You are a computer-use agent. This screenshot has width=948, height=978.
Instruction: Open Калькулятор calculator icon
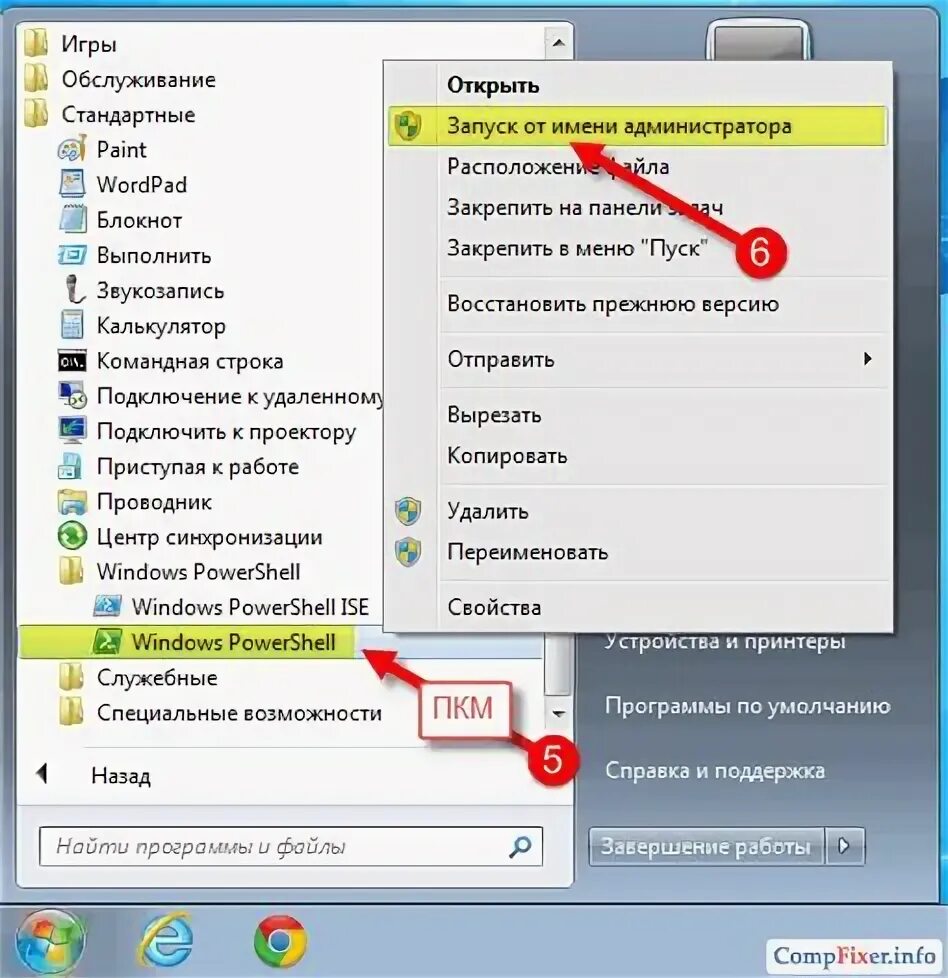pos(72,326)
